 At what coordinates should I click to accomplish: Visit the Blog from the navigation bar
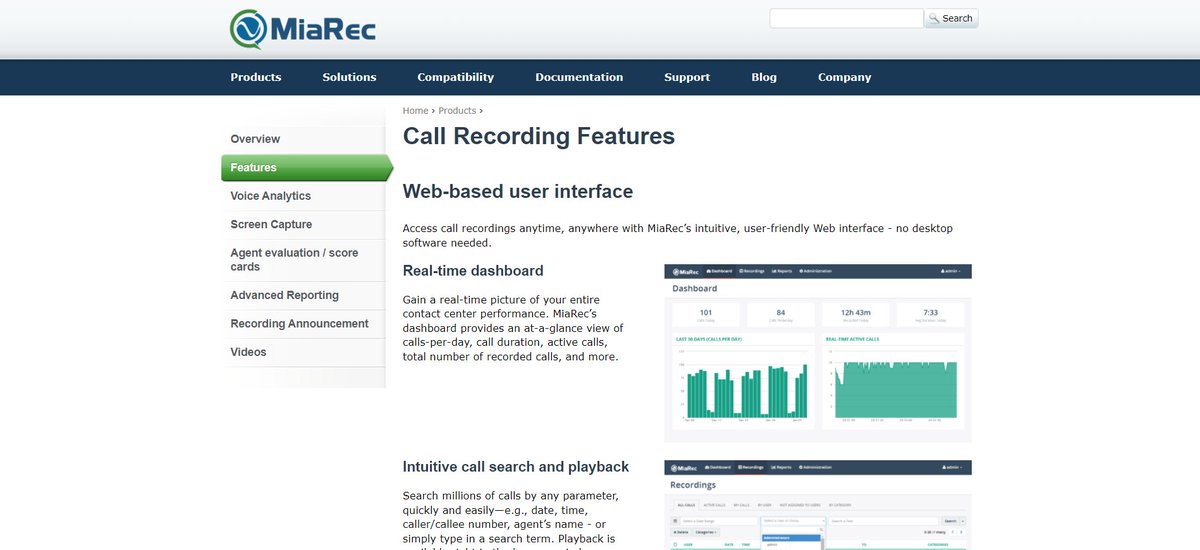[x=764, y=77]
